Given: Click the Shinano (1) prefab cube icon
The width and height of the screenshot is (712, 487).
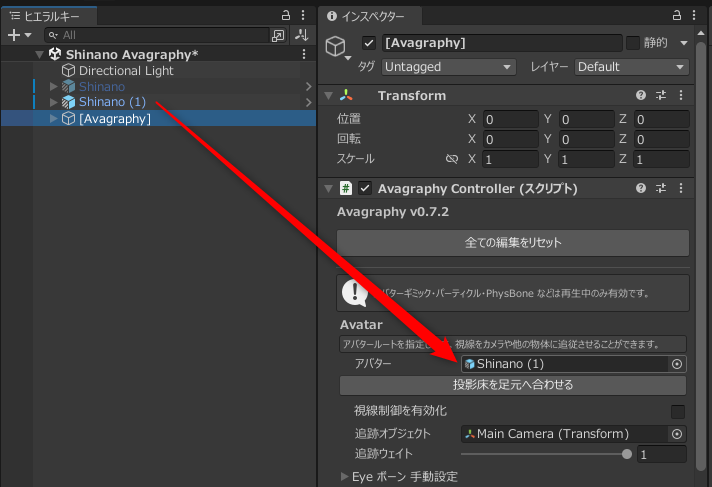Looking at the screenshot, I should pyautogui.click(x=68, y=102).
